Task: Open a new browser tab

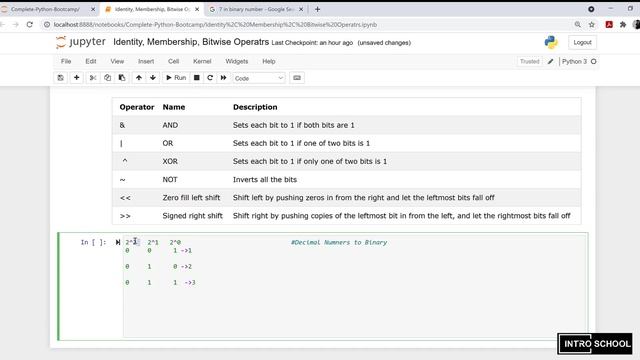Action: click(x=317, y=9)
